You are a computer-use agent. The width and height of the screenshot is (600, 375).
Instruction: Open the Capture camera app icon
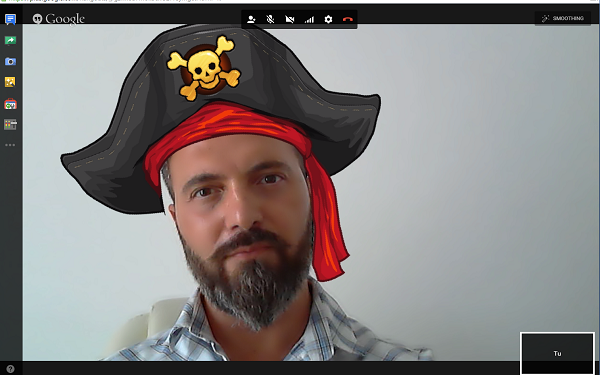[10, 61]
